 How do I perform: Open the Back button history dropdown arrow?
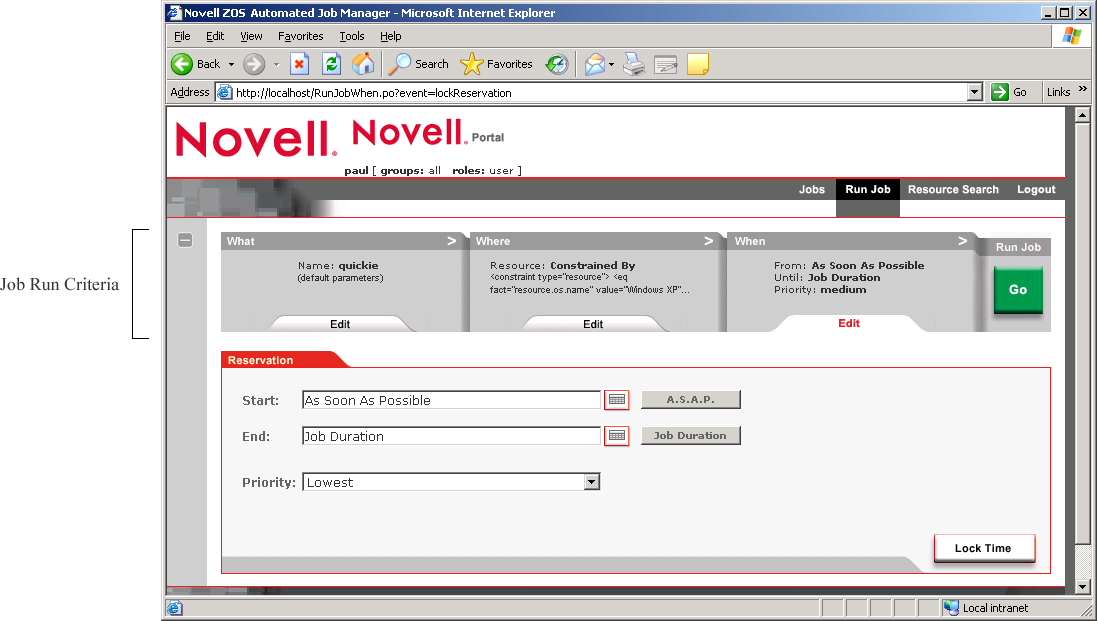232,64
